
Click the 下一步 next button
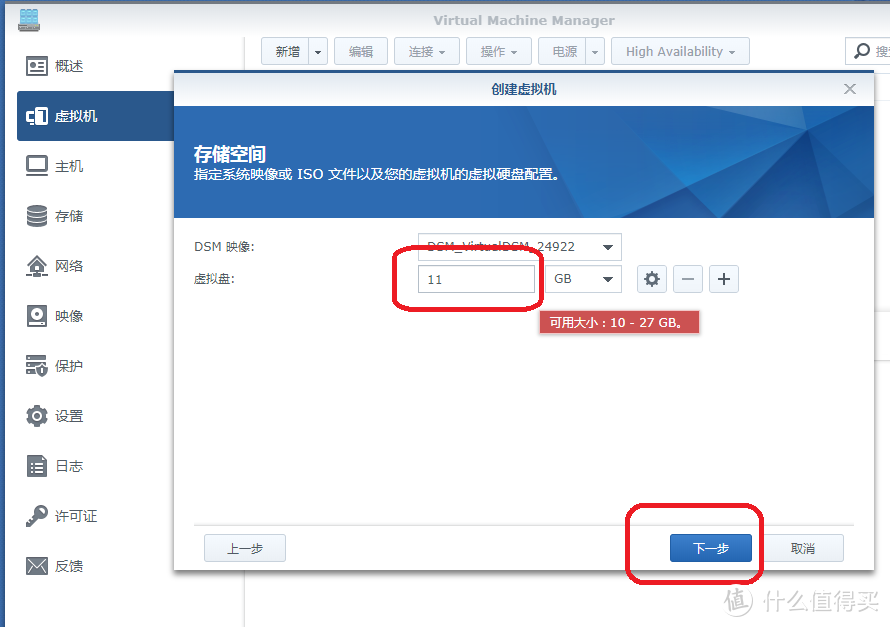711,548
